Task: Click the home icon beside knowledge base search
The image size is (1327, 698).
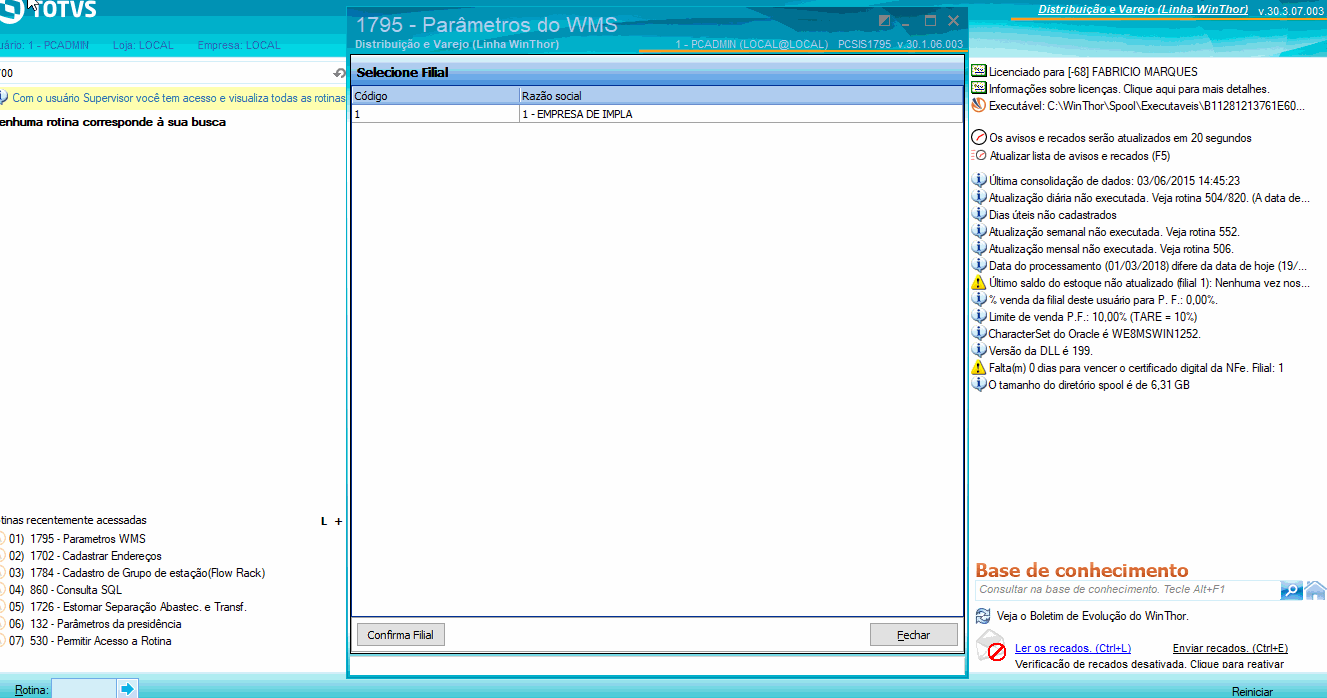Action: pyautogui.click(x=1316, y=590)
